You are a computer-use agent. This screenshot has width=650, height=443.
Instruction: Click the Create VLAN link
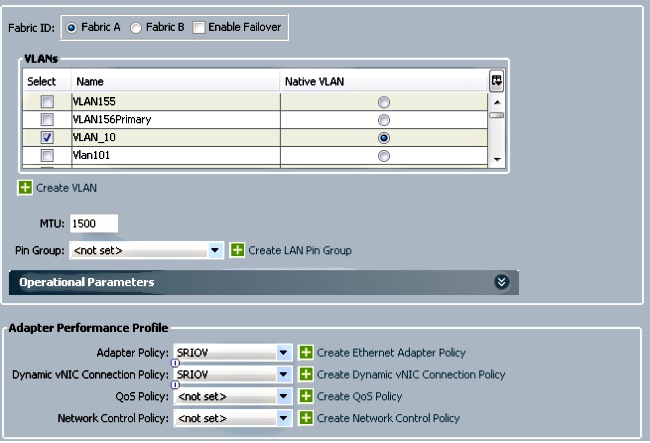click(66, 188)
